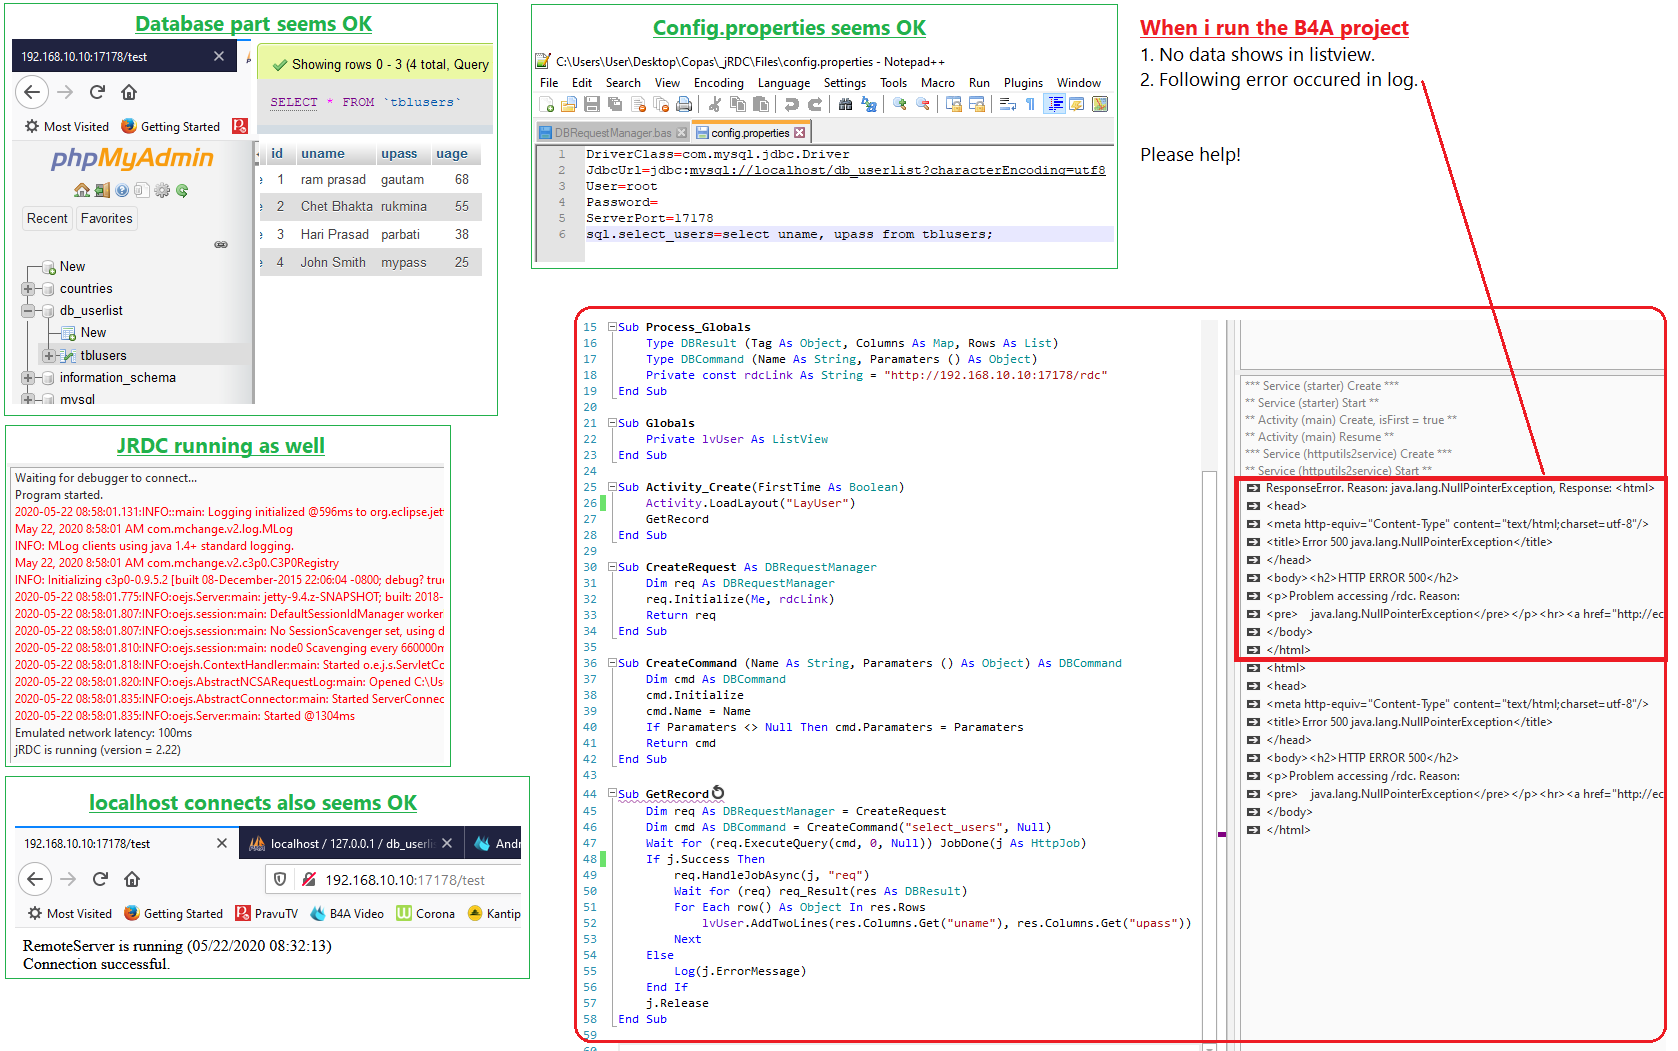This screenshot has height=1051, width=1678.
Task: Click the Undo arrow in Notepad++ toolbar
Action: tap(792, 104)
